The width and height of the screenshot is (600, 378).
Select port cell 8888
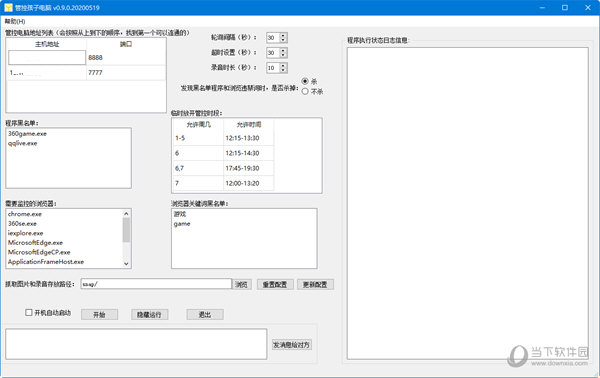[126, 57]
